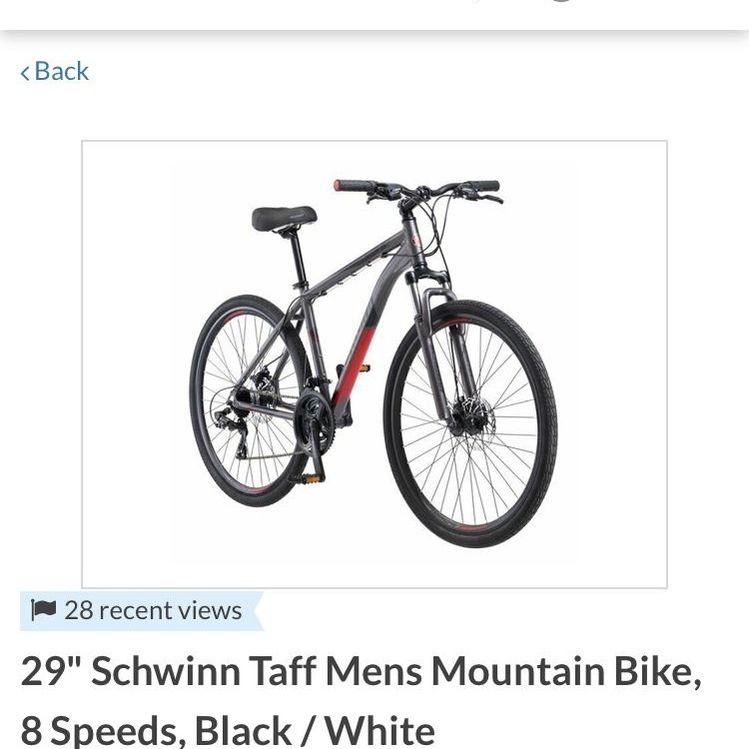Click the red stripe on the bike frame

355,363
